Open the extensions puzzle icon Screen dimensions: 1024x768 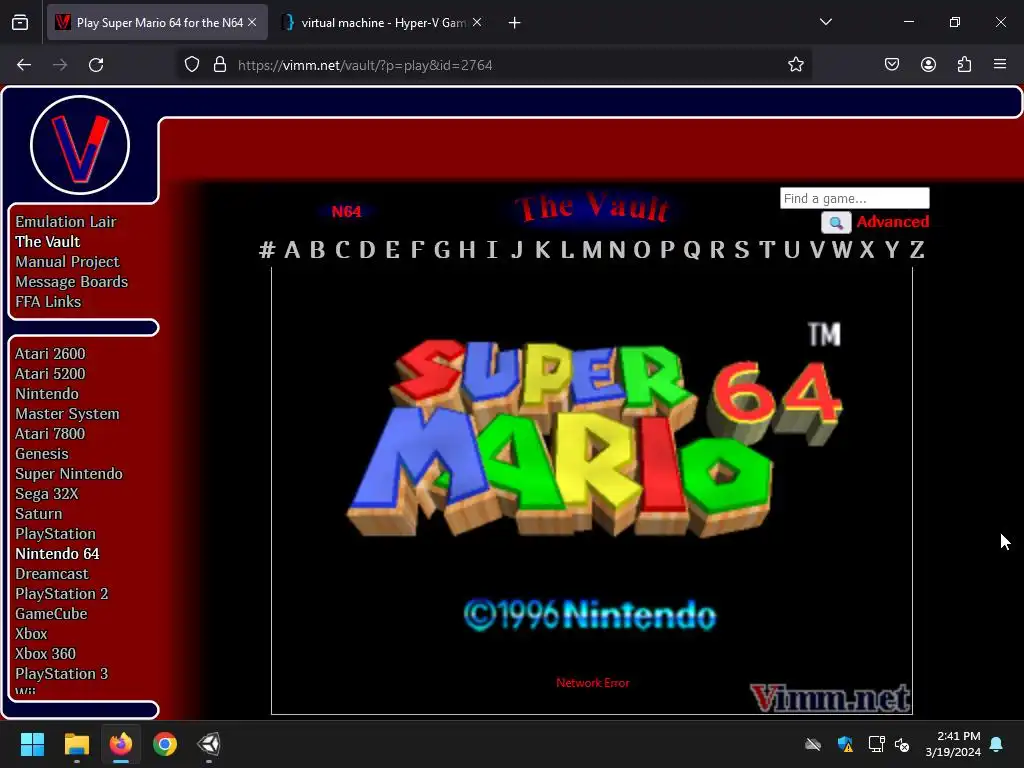(964, 65)
